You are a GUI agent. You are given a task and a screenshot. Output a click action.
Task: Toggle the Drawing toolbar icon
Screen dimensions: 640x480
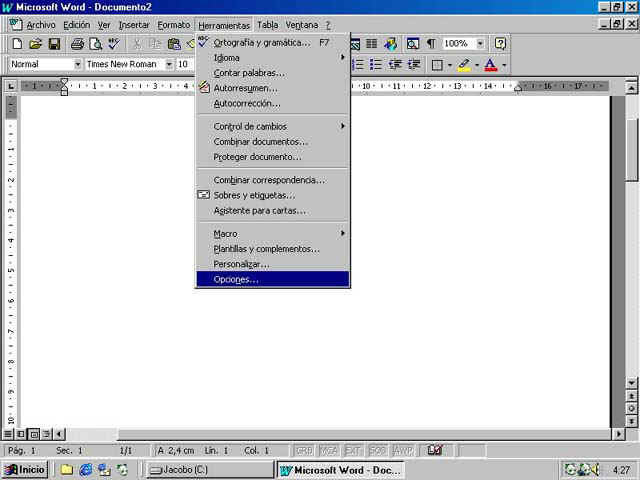tap(391, 43)
